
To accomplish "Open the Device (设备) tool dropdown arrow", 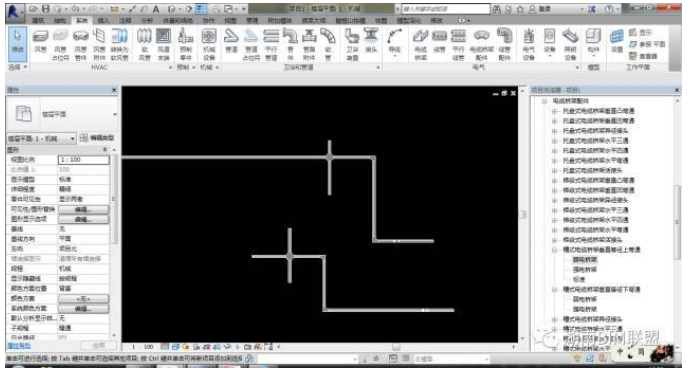I will point(550,56).
